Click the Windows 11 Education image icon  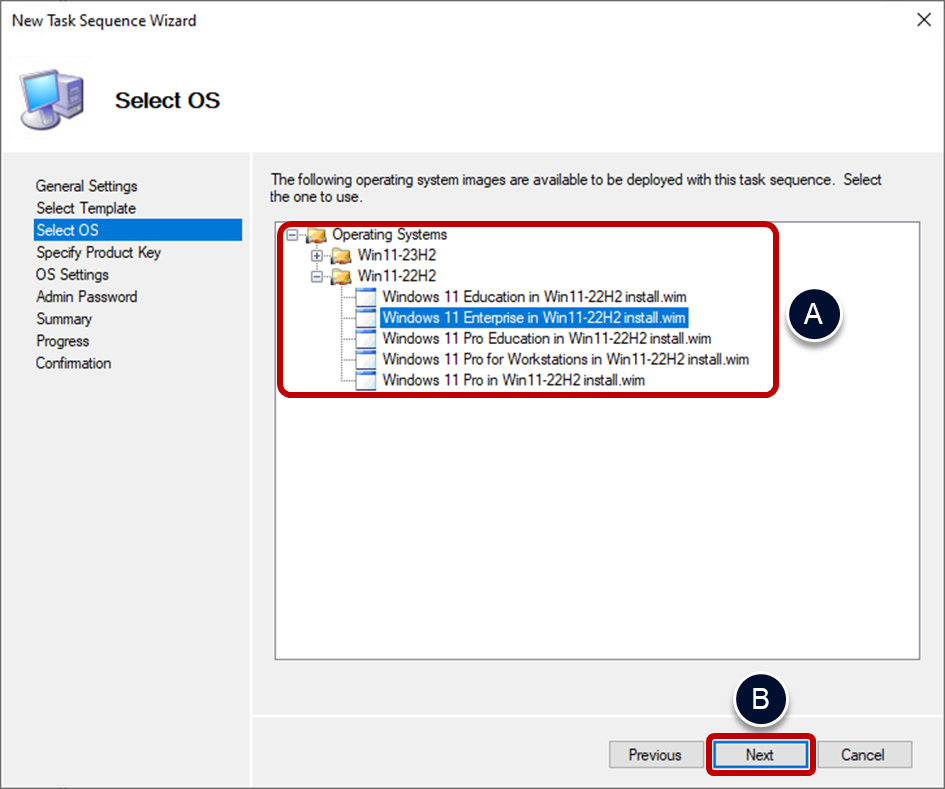366,296
